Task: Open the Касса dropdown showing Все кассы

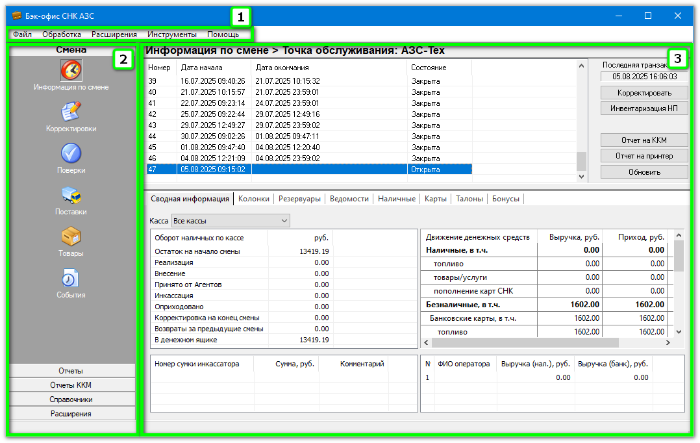Action: point(230,219)
